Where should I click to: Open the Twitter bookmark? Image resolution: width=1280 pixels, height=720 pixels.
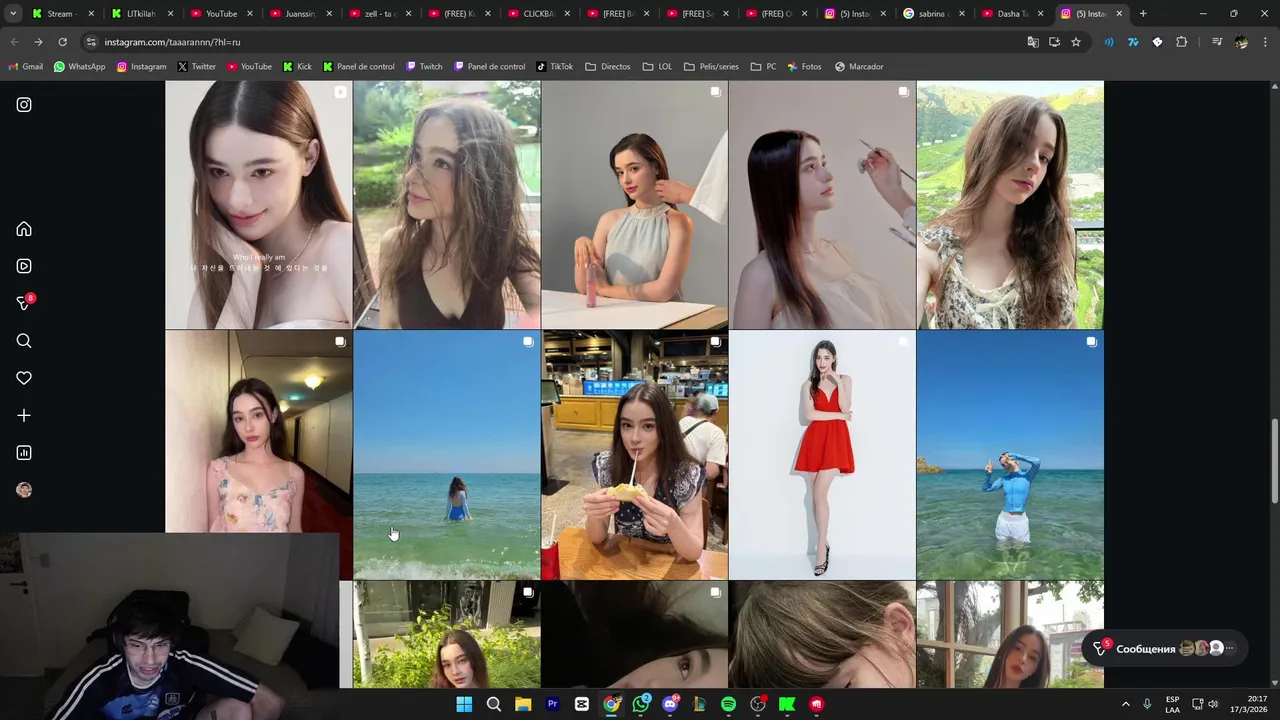coord(196,67)
